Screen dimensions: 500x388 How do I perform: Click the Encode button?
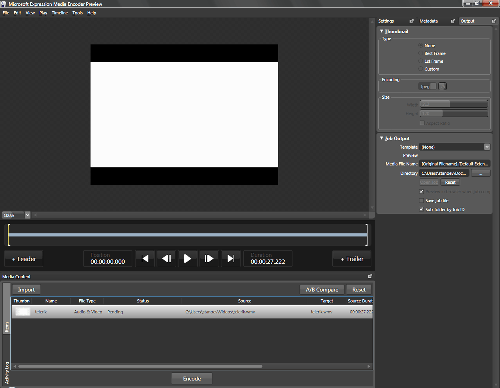(x=192, y=379)
